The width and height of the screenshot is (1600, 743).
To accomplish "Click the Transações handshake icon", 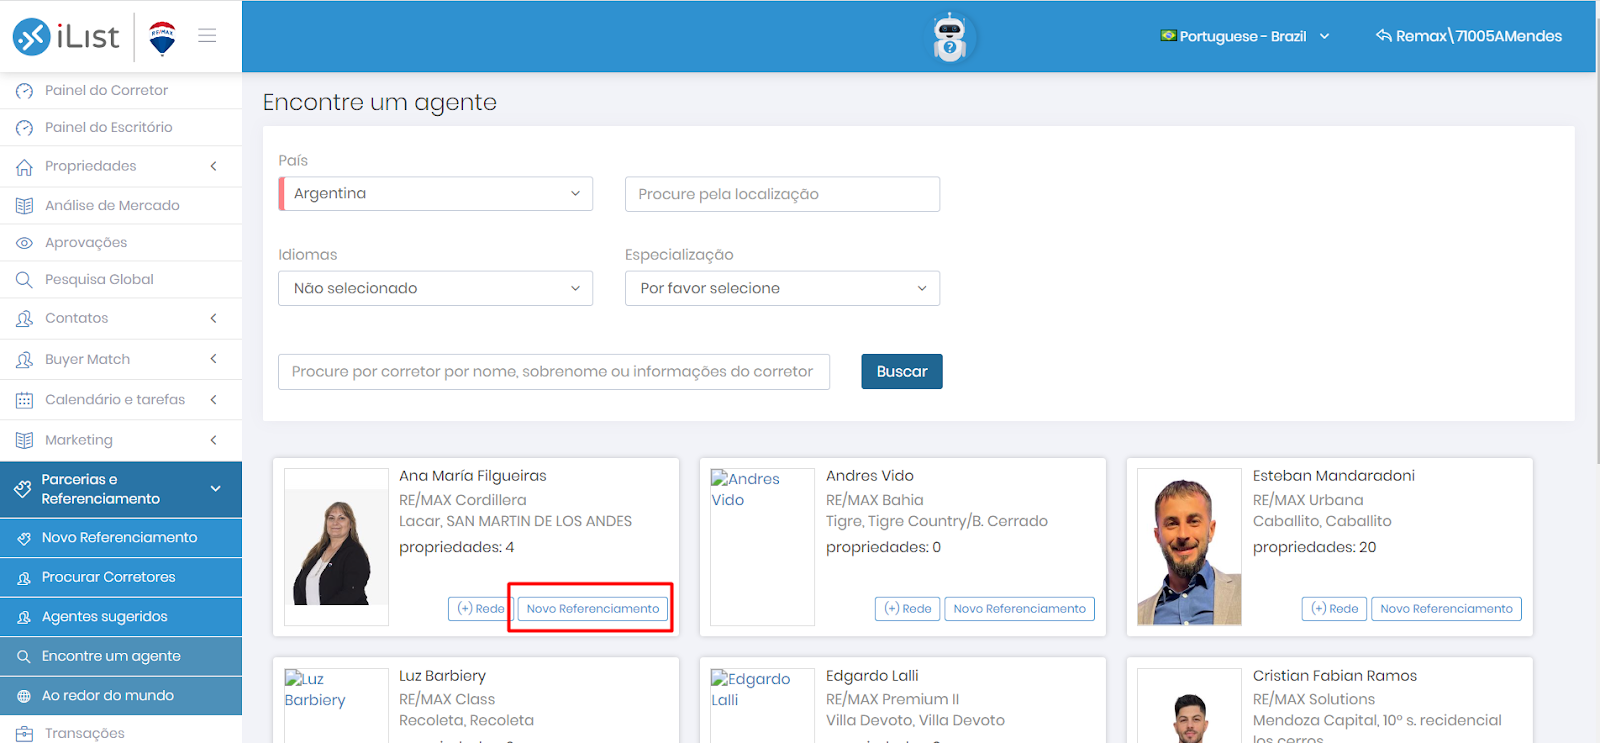I will click(x=24, y=733).
